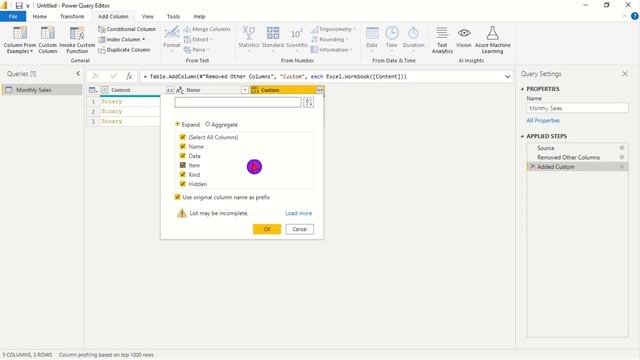640x360 pixels.
Task: Launch Text Analytics AI insight
Action: click(x=442, y=40)
